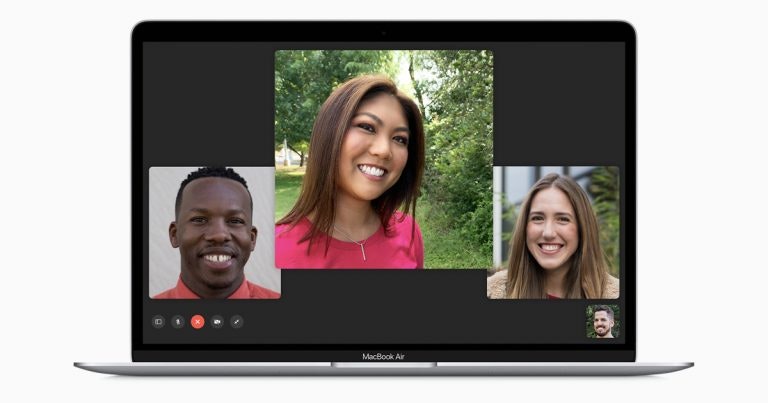This screenshot has width=768, height=403.
Task: End the call with the red X button
Action: 197,322
